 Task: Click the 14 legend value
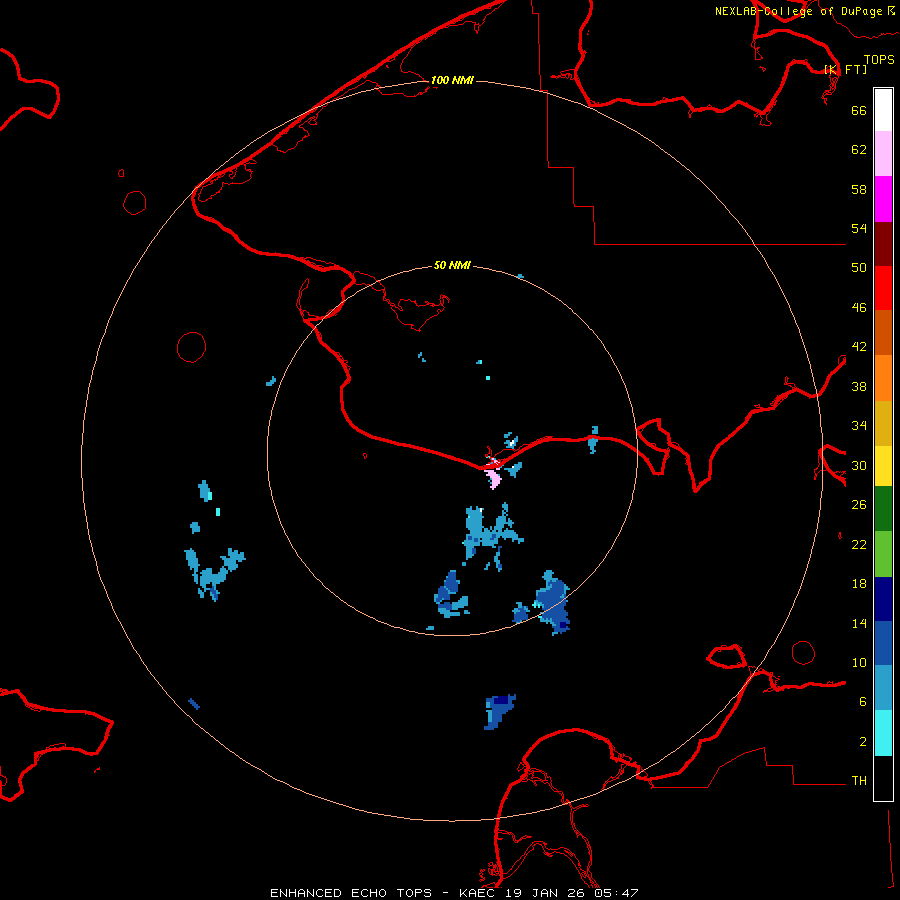(x=859, y=623)
